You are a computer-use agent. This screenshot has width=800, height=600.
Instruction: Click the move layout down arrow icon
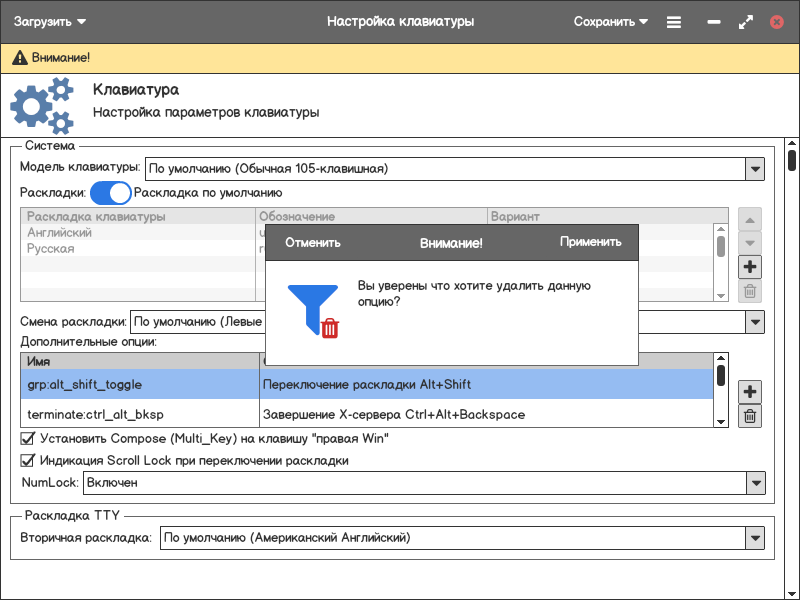click(750, 242)
